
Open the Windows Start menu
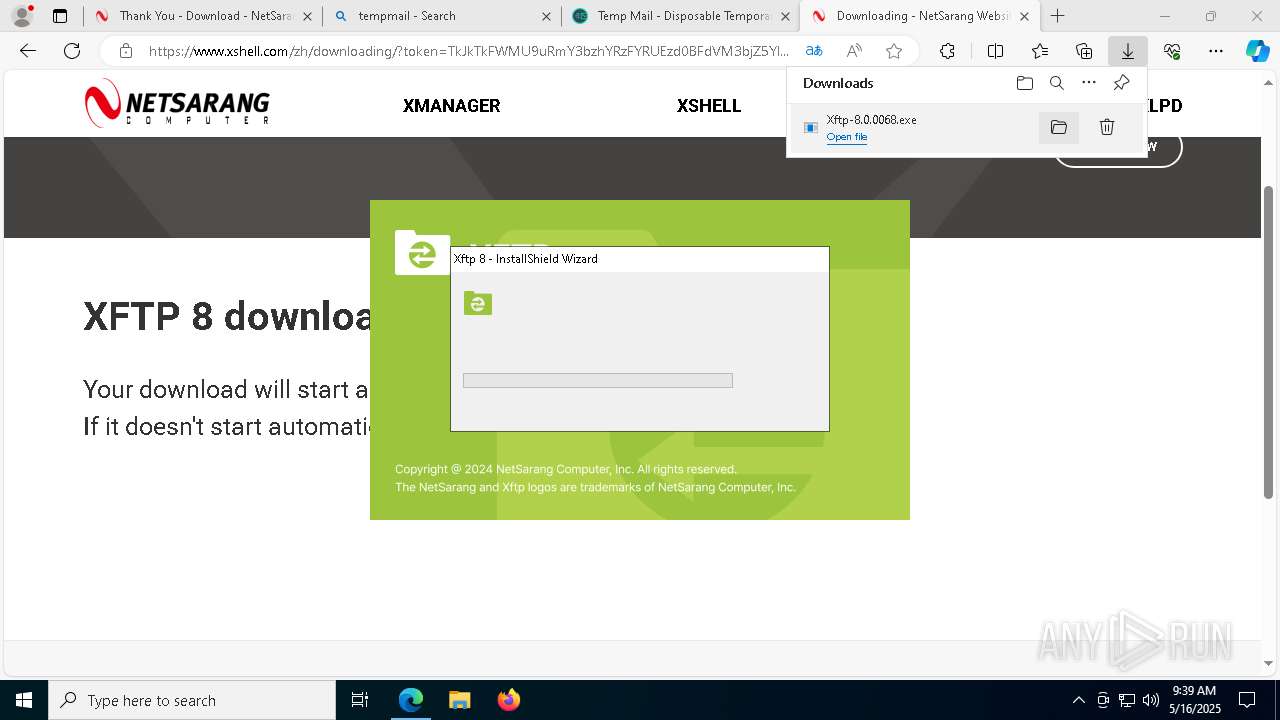click(24, 700)
